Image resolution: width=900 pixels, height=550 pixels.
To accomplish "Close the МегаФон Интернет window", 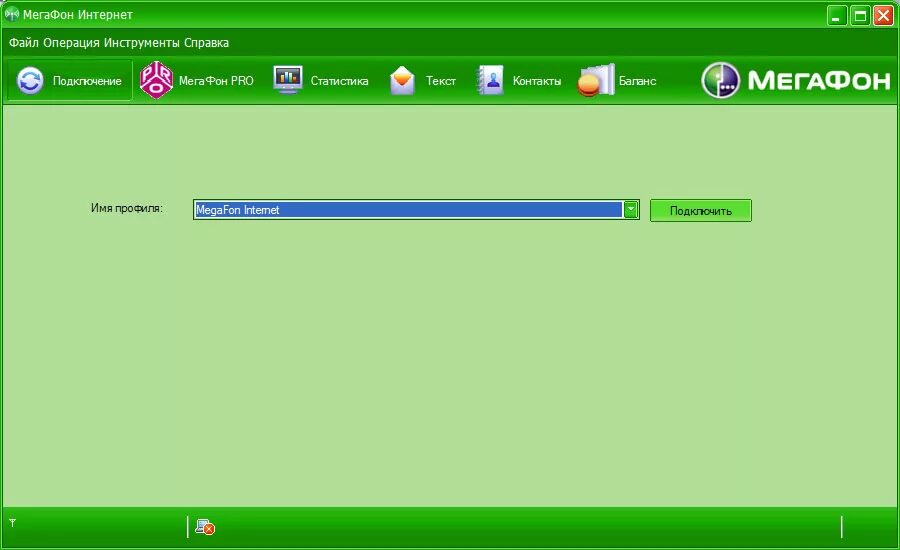I will [883, 16].
